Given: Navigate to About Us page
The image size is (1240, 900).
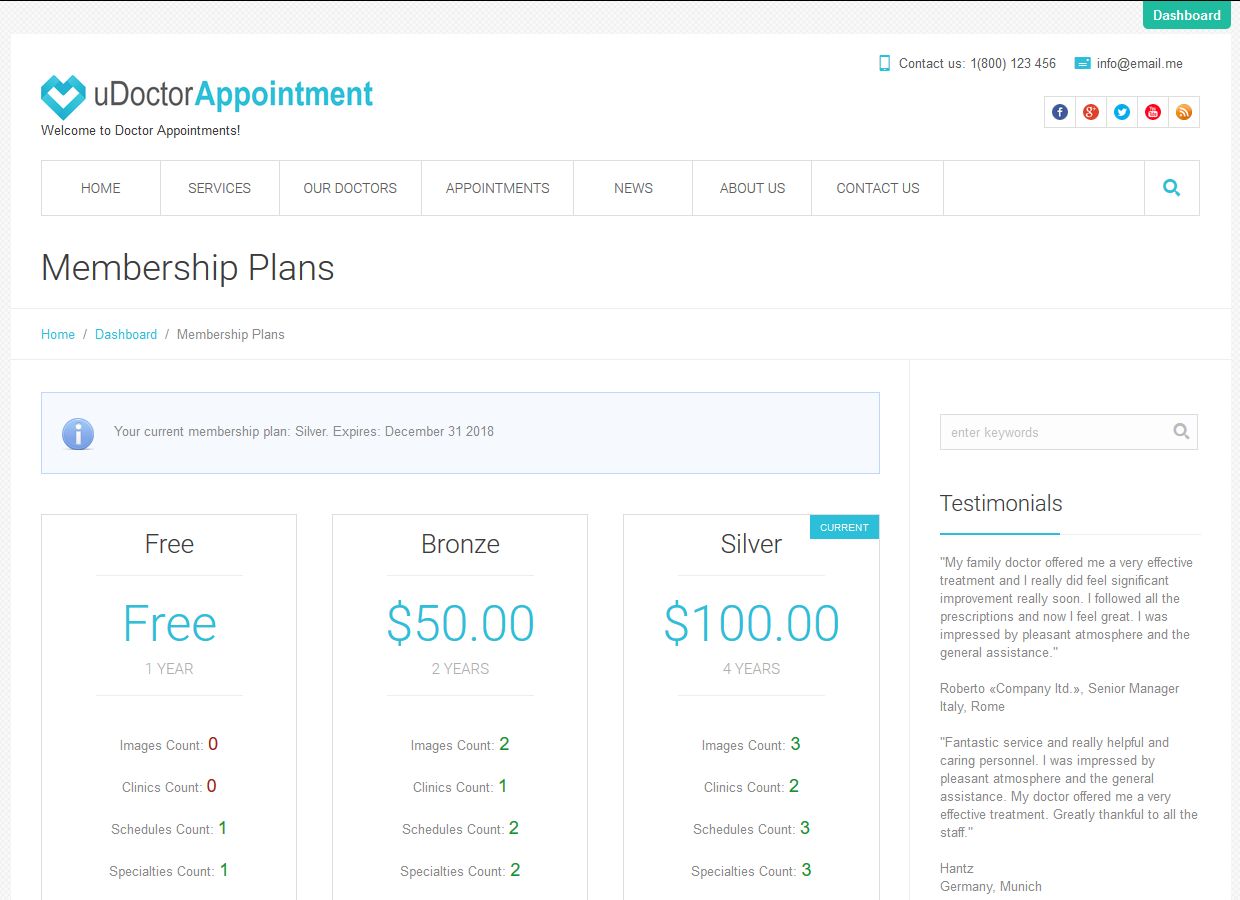Looking at the screenshot, I should pos(752,188).
